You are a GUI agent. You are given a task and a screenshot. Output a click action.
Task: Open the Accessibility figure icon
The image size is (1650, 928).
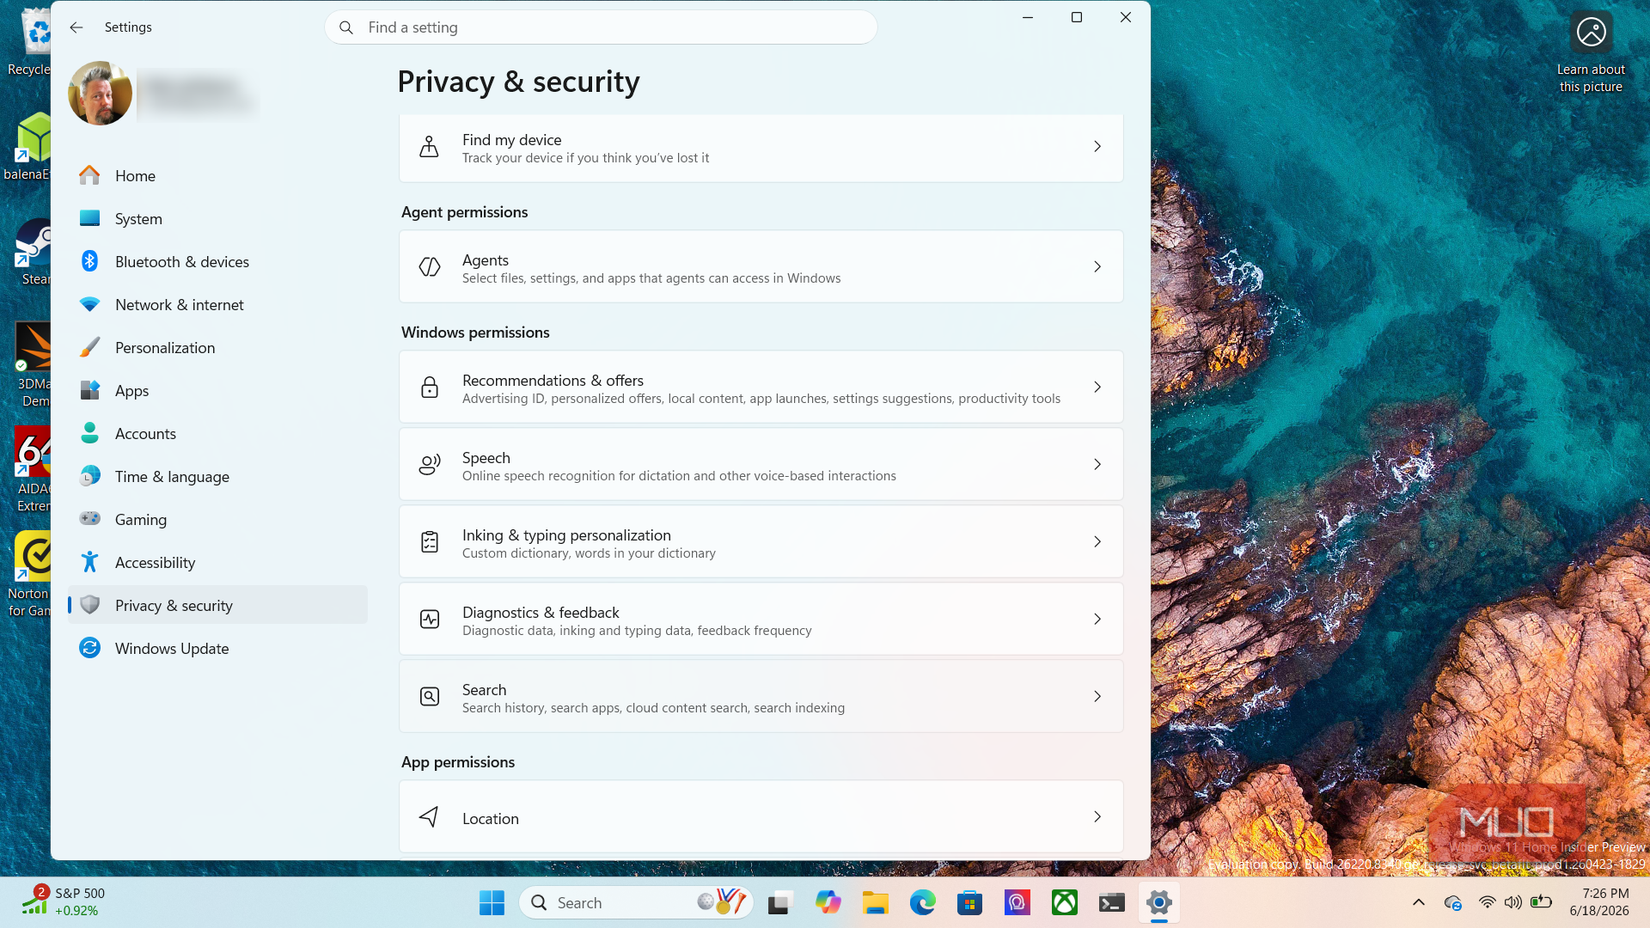pyautogui.click(x=90, y=562)
